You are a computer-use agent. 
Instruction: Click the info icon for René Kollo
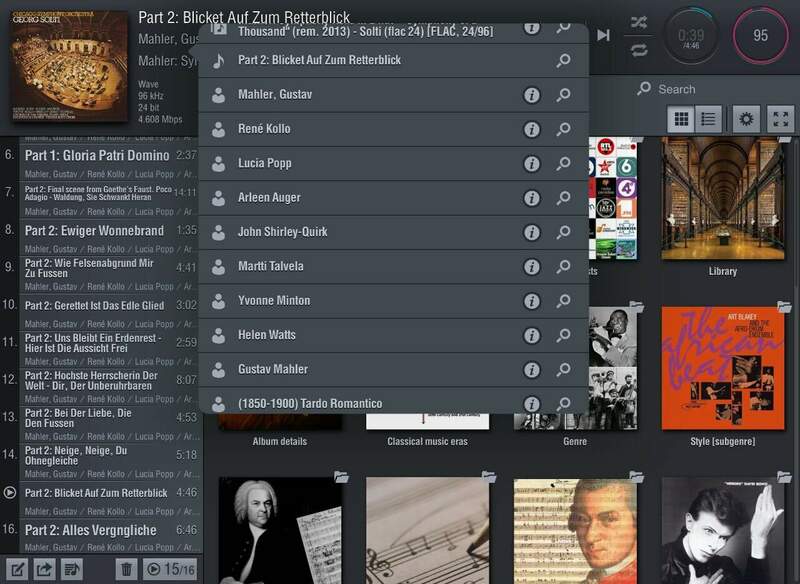click(532, 129)
